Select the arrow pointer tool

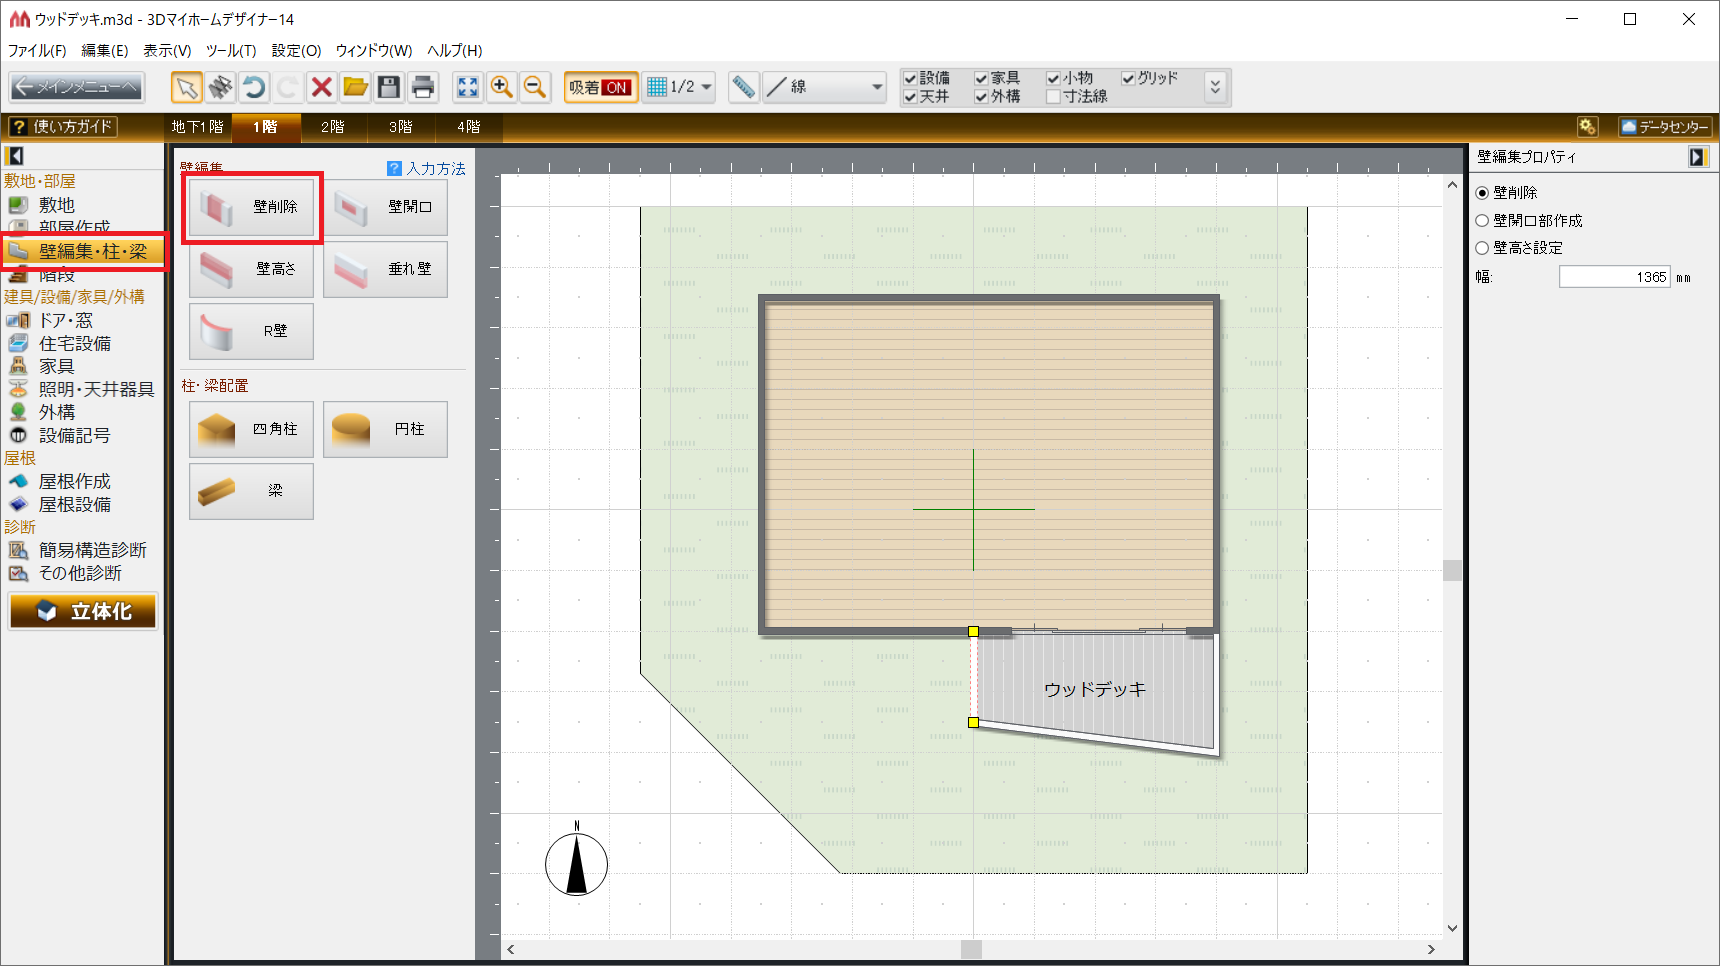point(186,87)
